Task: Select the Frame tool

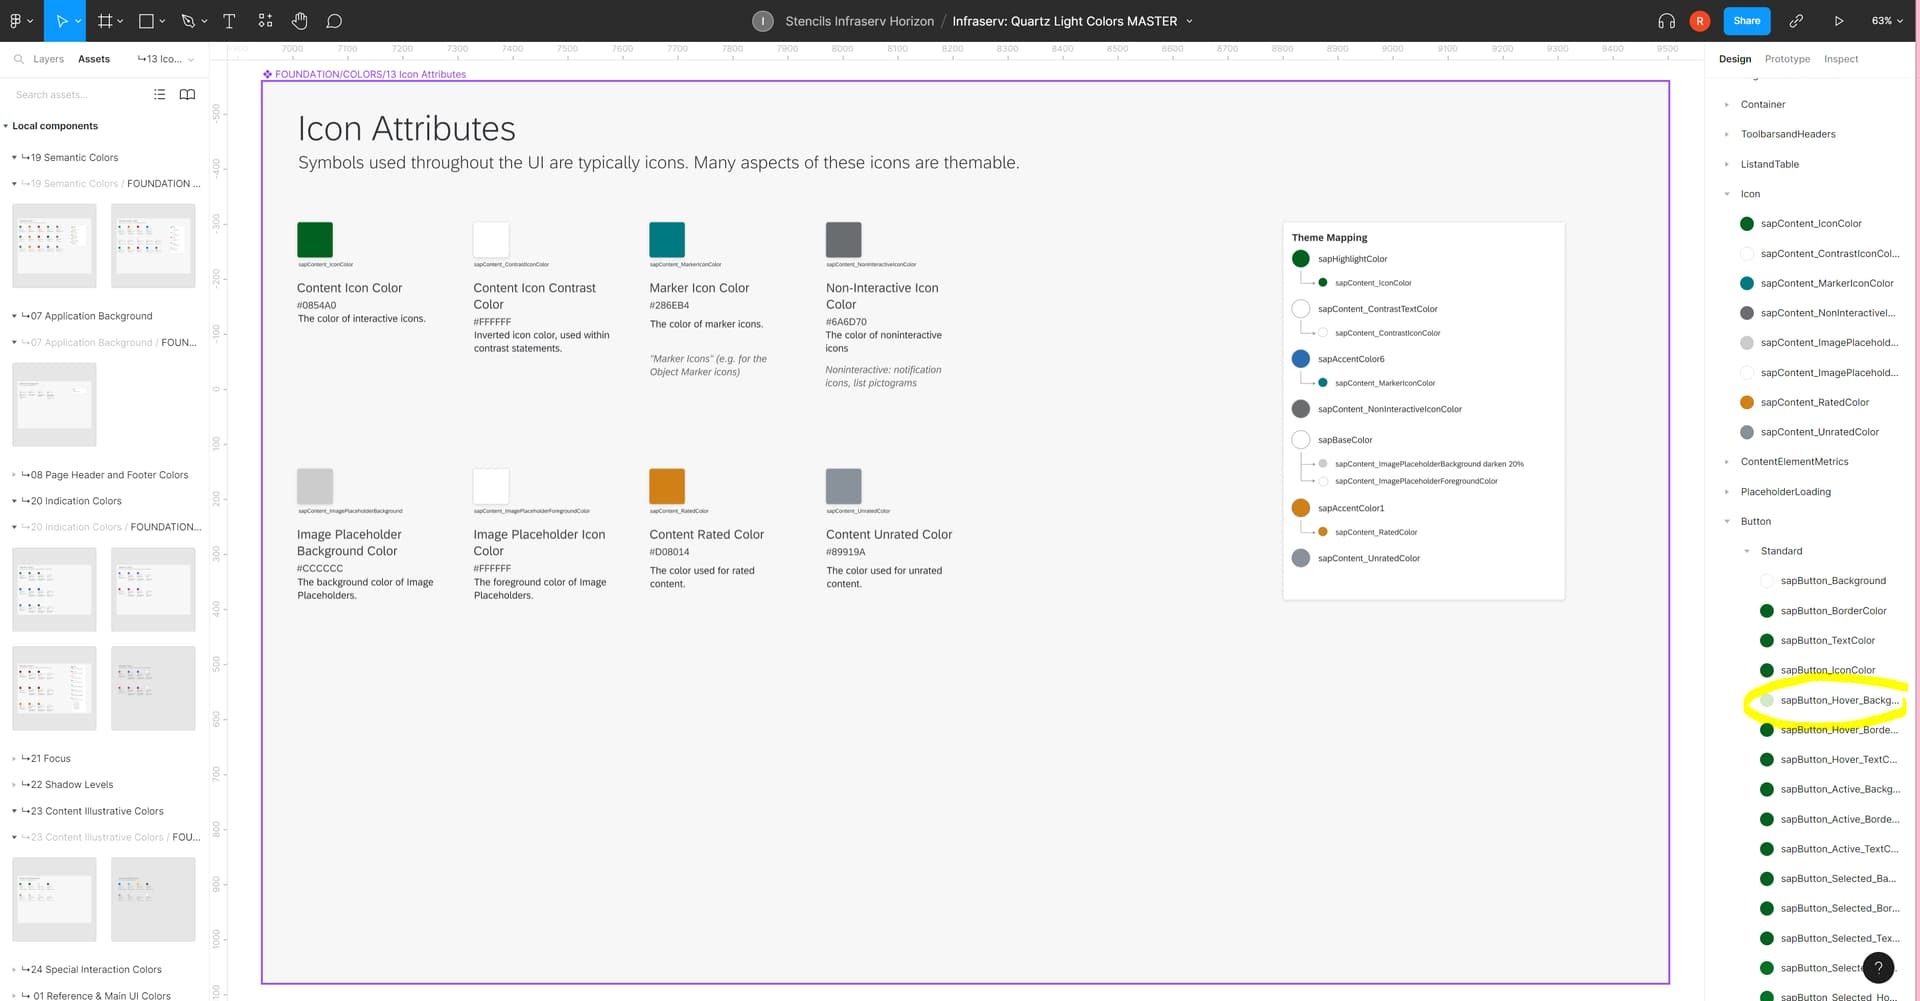Action: click(x=105, y=21)
